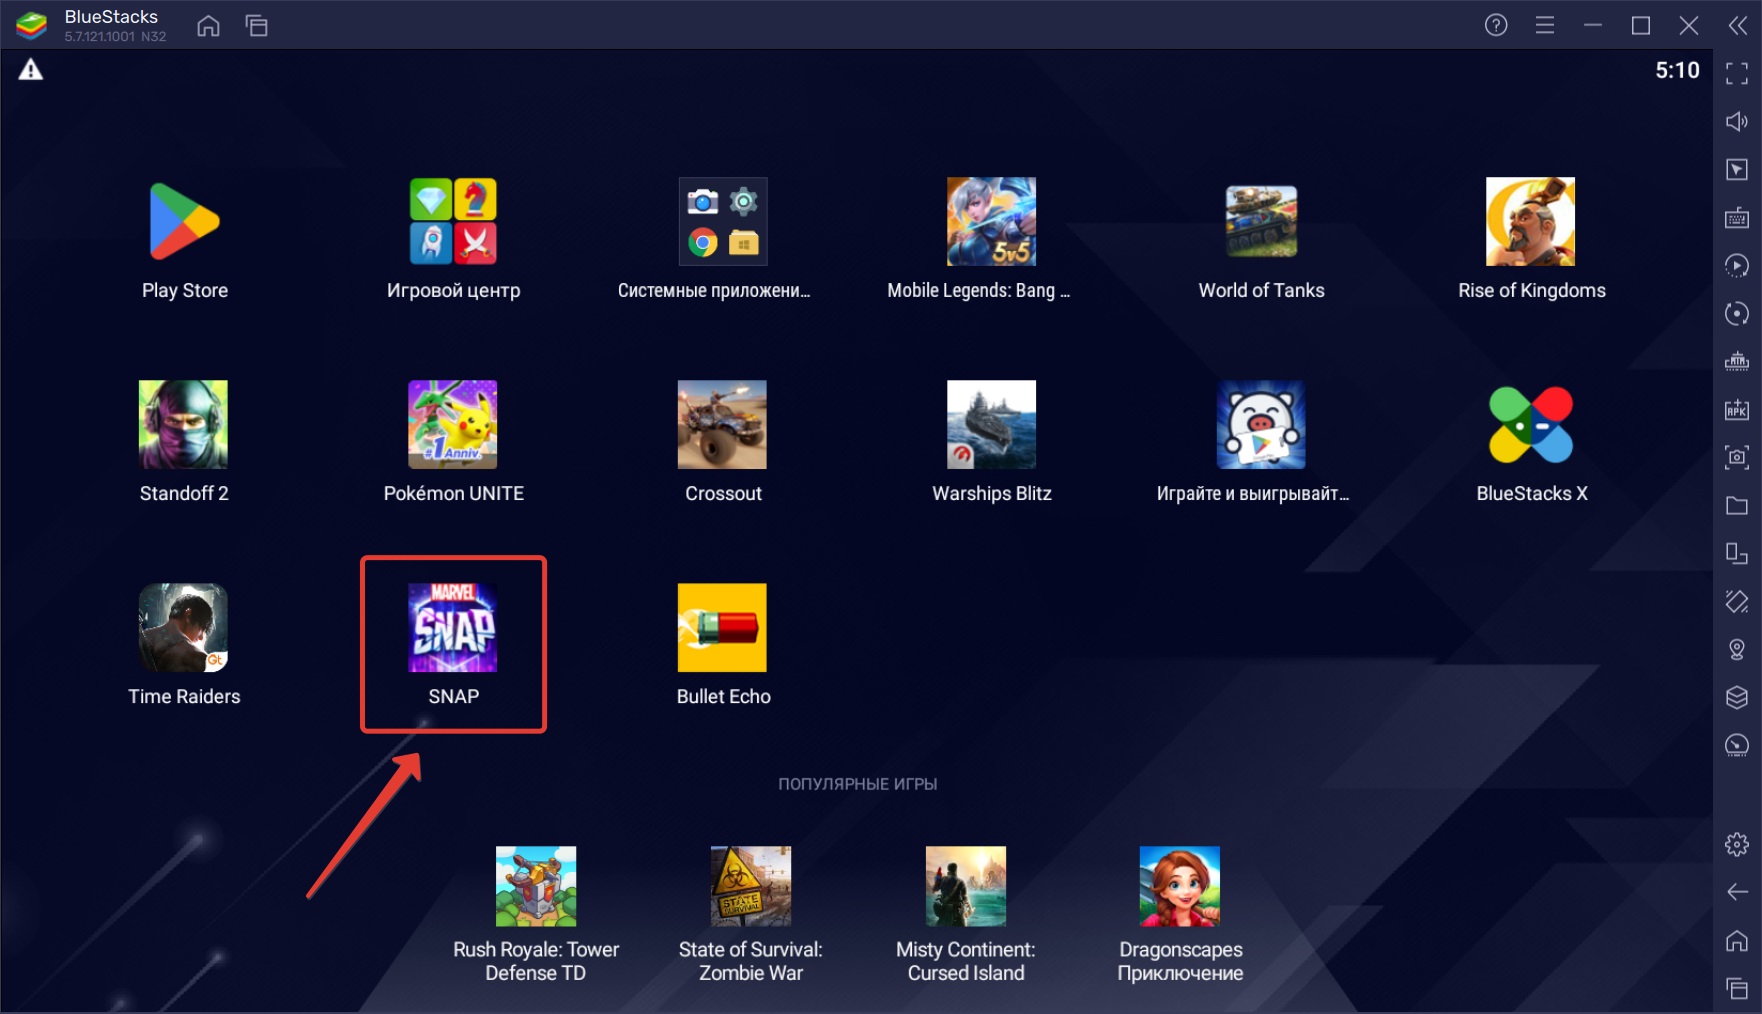Click the Install APK icon
1762x1014 pixels.
(x=1737, y=409)
